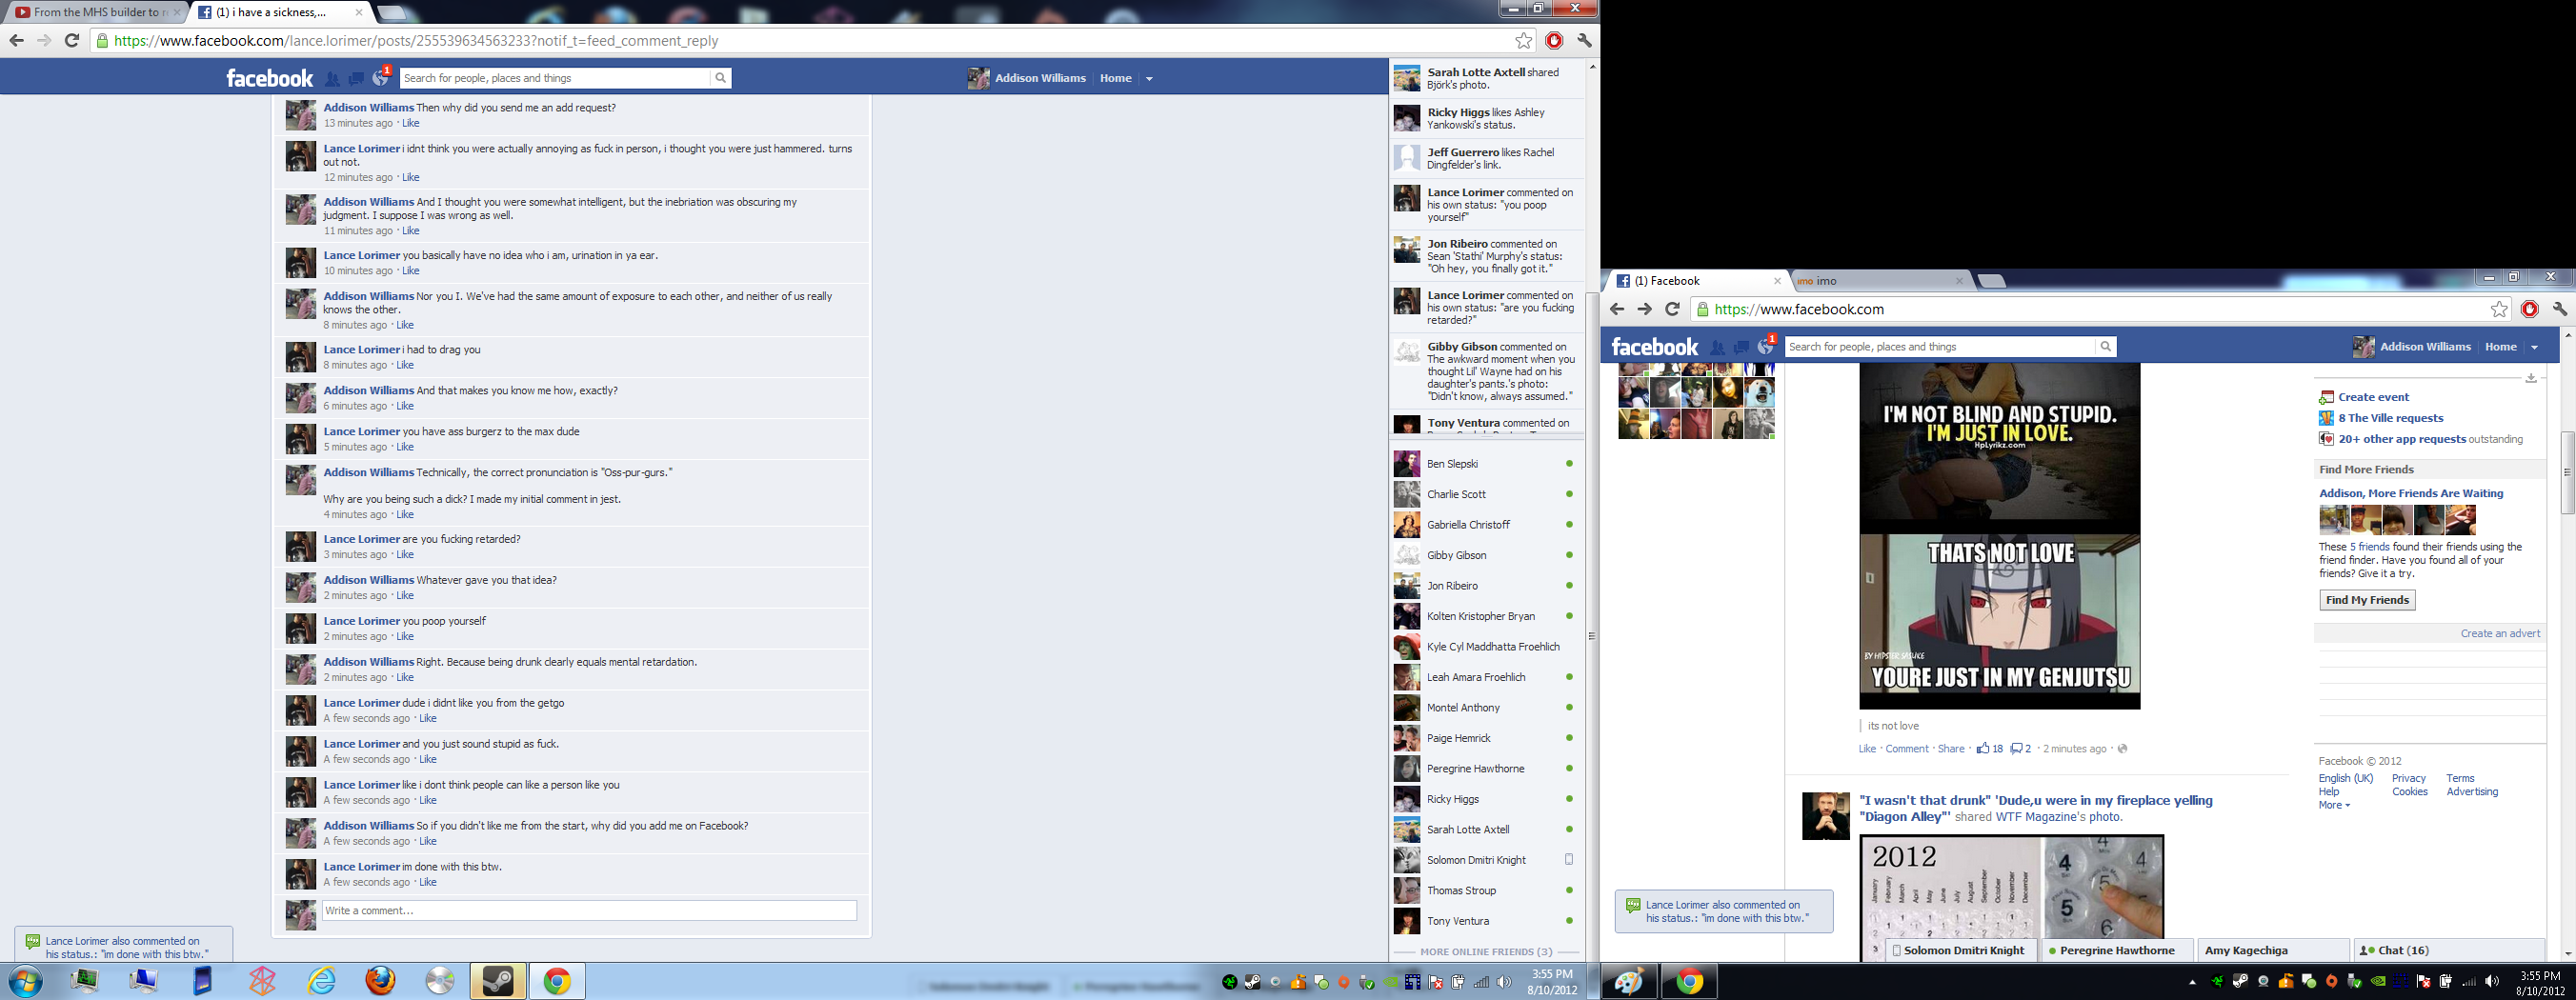Click the Create event calendar icon
This screenshot has width=2576, height=1000.
[x=2326, y=397]
